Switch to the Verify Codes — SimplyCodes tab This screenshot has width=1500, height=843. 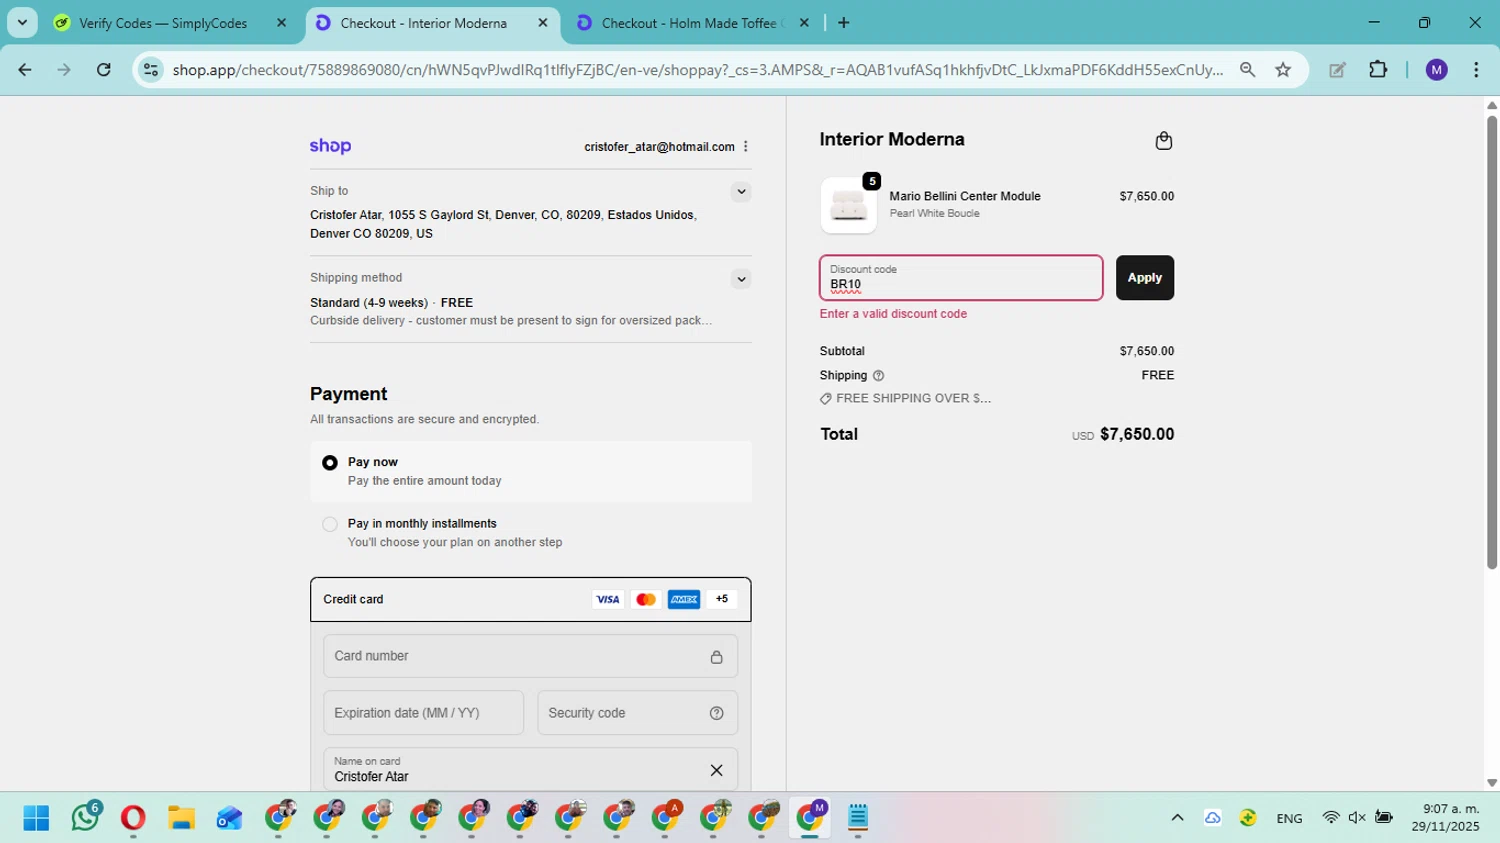163,23
